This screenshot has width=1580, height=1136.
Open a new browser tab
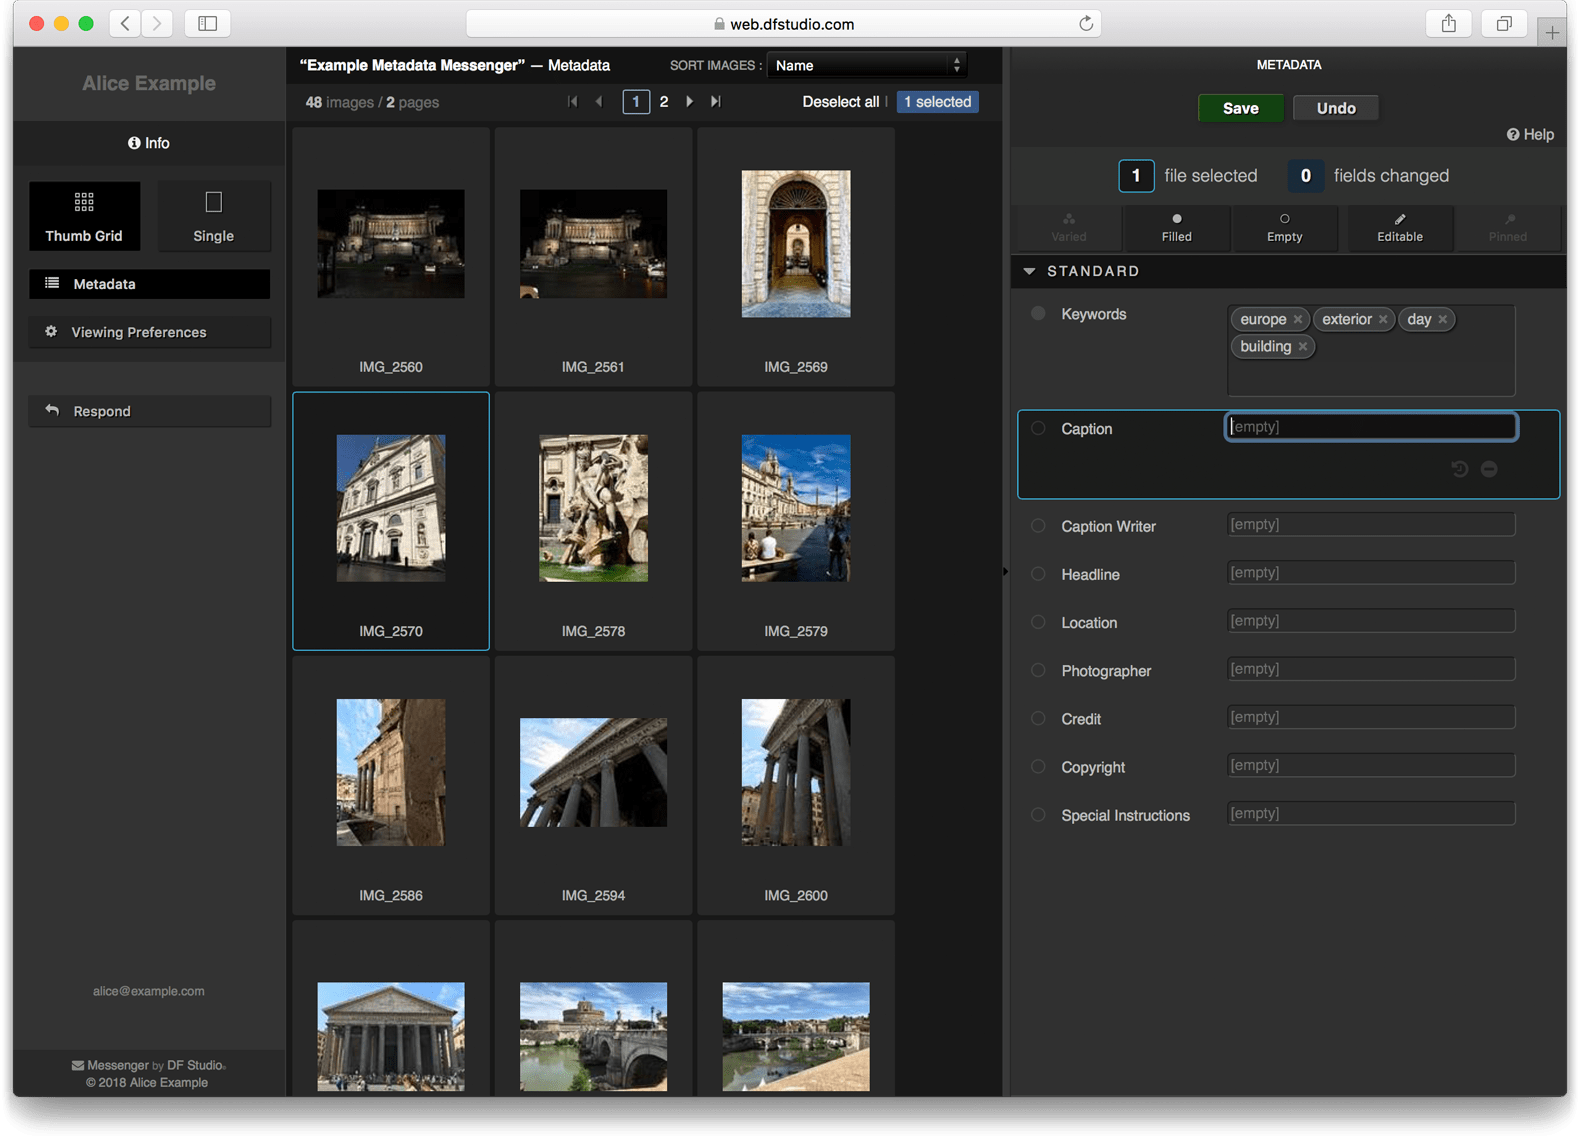[1552, 33]
